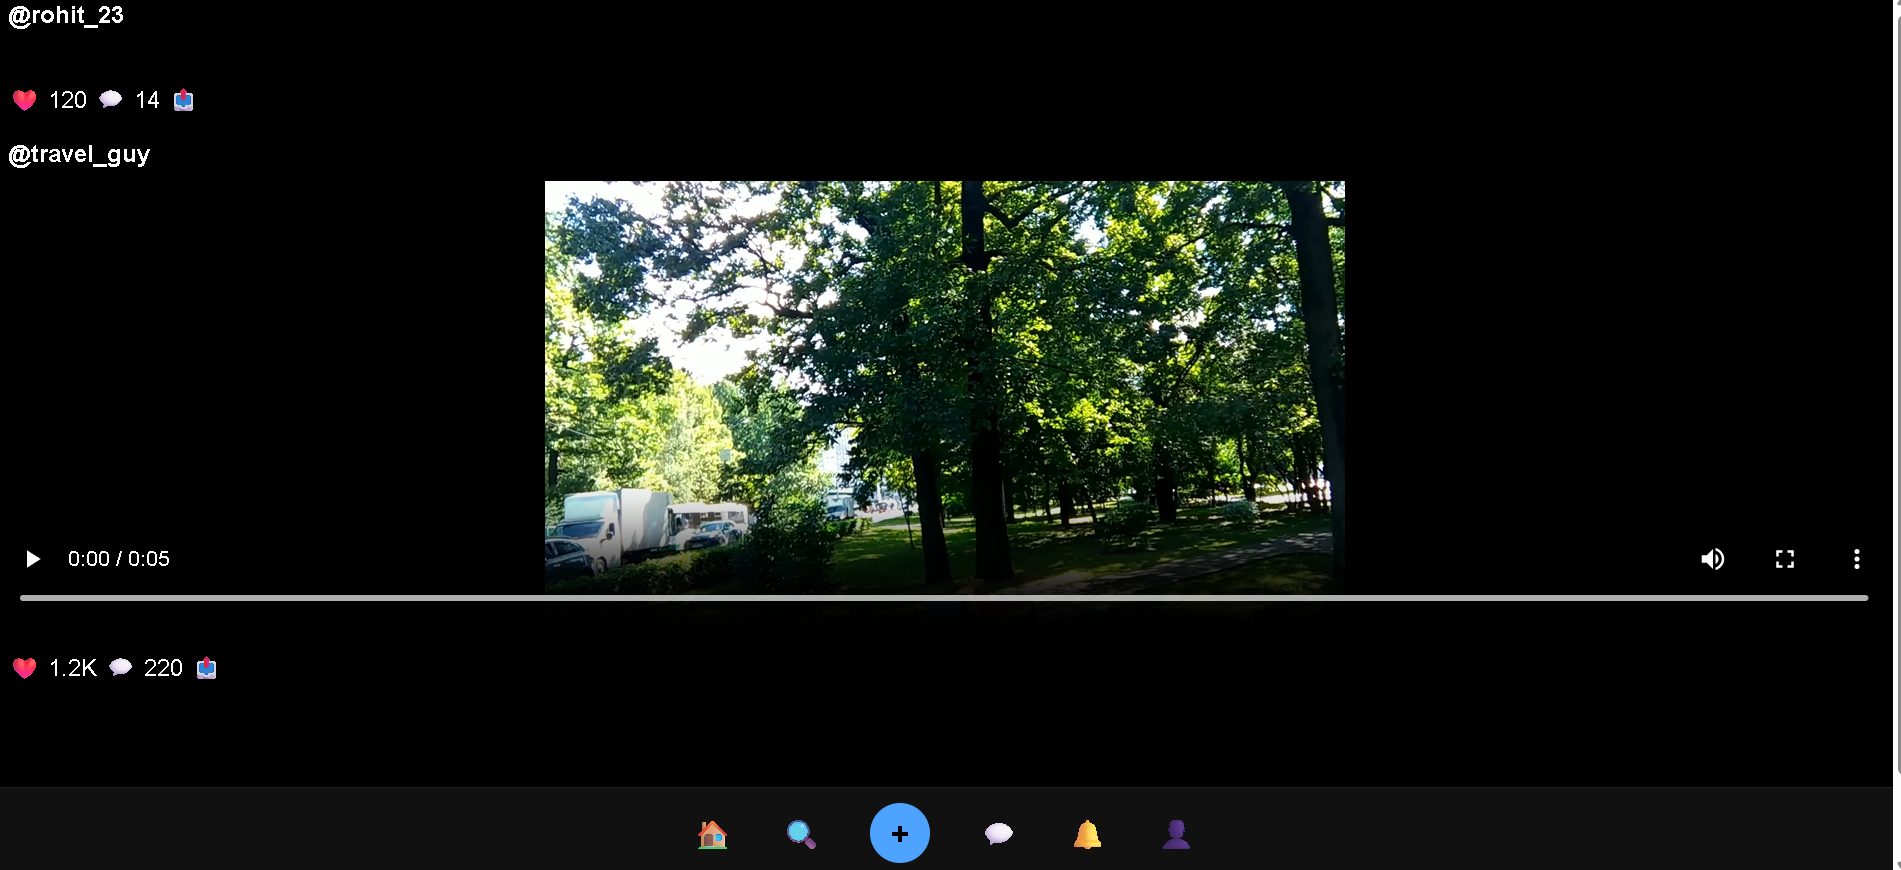1901x870 pixels.
Task: Go to Home in bottom navigation
Action: (712, 834)
